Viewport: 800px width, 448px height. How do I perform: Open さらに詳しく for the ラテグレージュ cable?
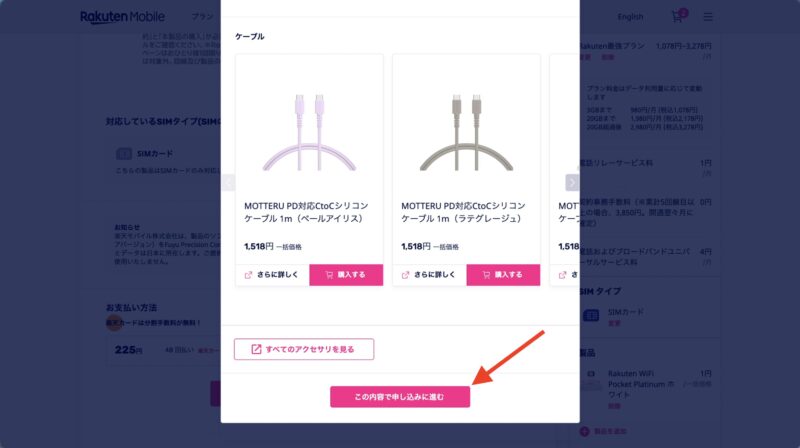point(430,275)
